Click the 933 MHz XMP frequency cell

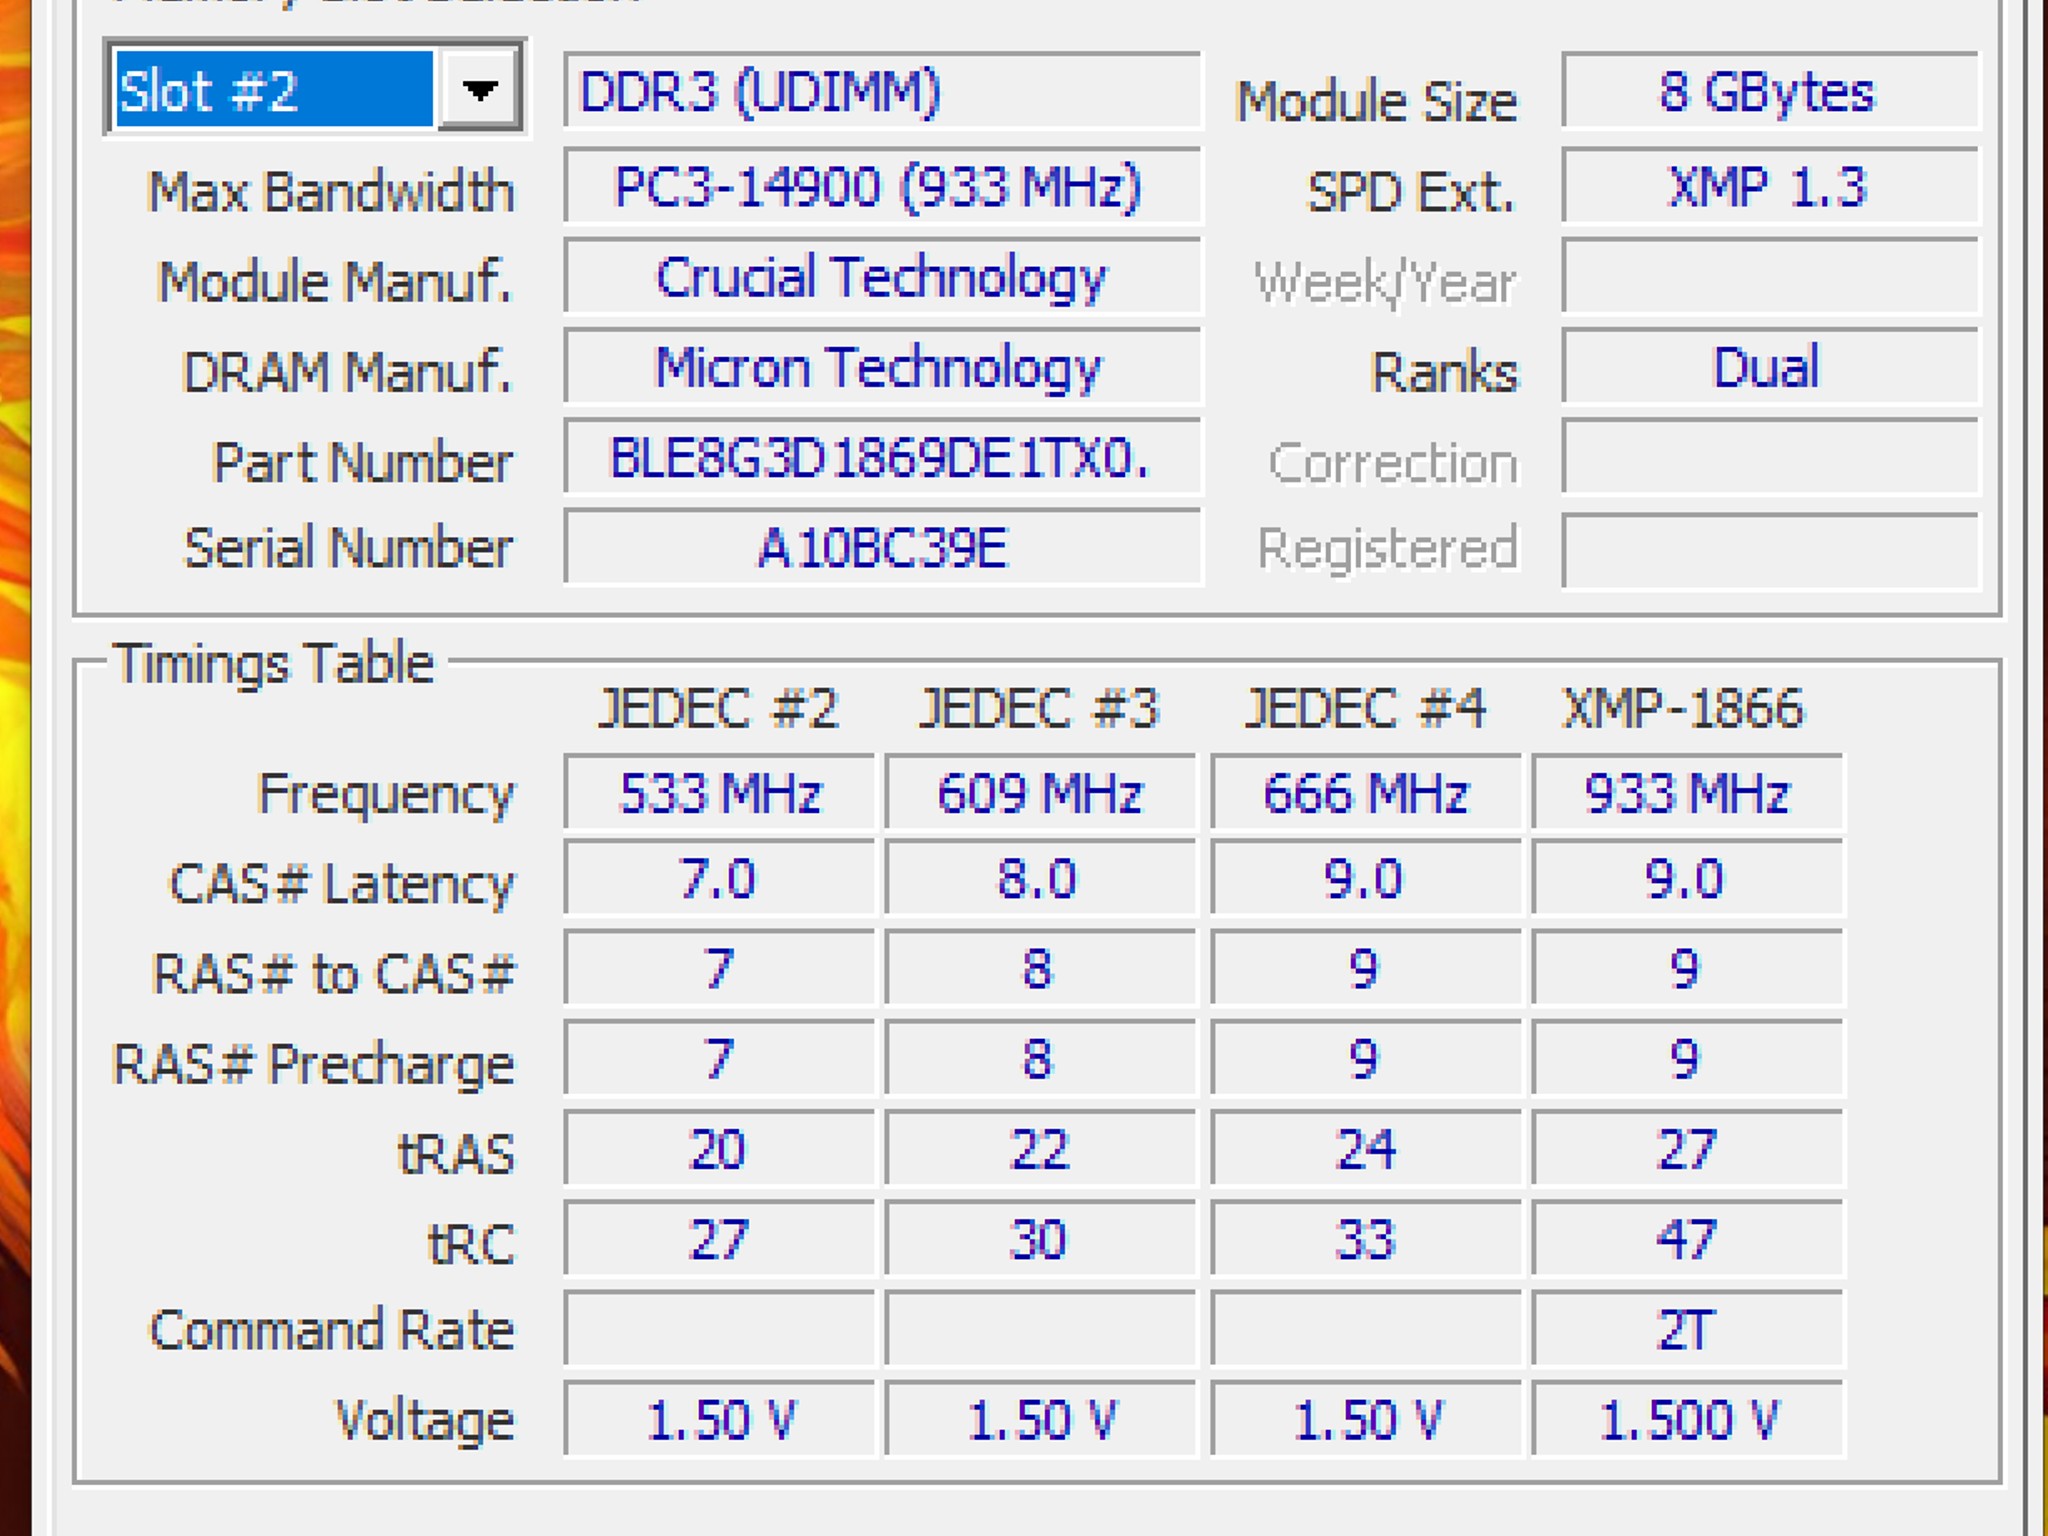pos(1687,793)
